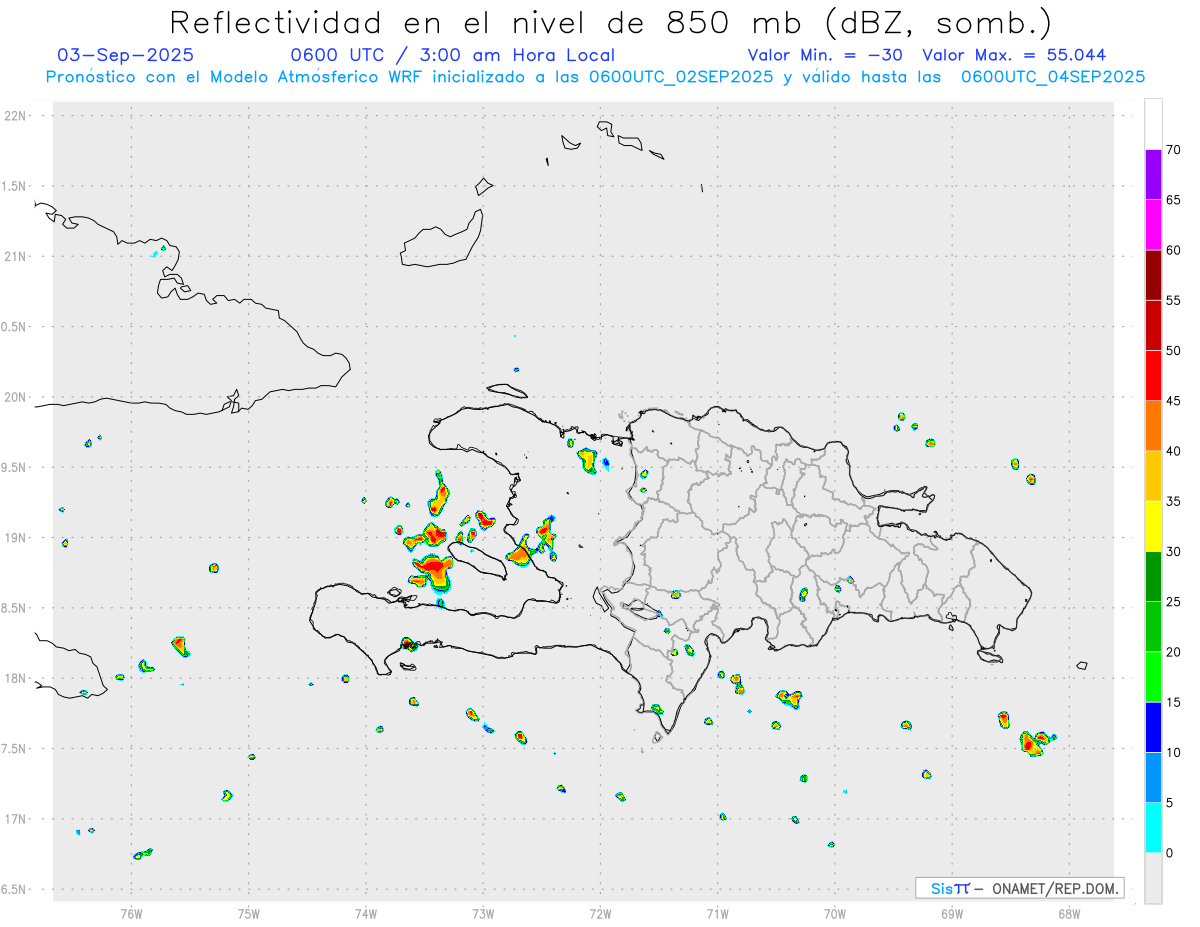
Task: Click the '68W' longitude label
Action: tap(1069, 912)
